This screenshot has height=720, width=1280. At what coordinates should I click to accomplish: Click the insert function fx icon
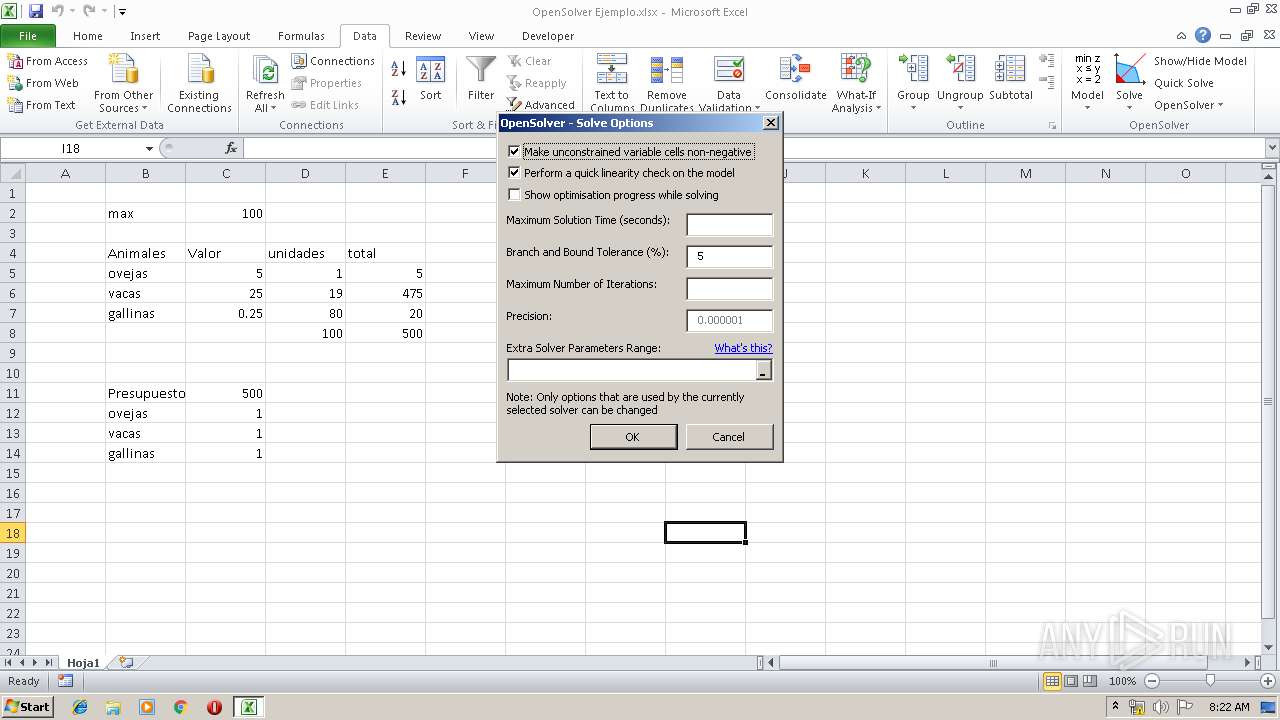coord(231,148)
